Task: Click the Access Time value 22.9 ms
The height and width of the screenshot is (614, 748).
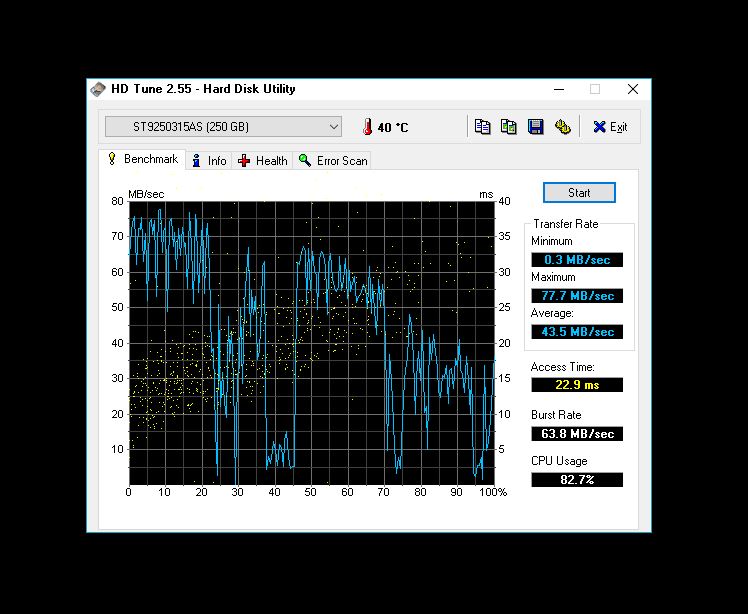Action: 577,385
